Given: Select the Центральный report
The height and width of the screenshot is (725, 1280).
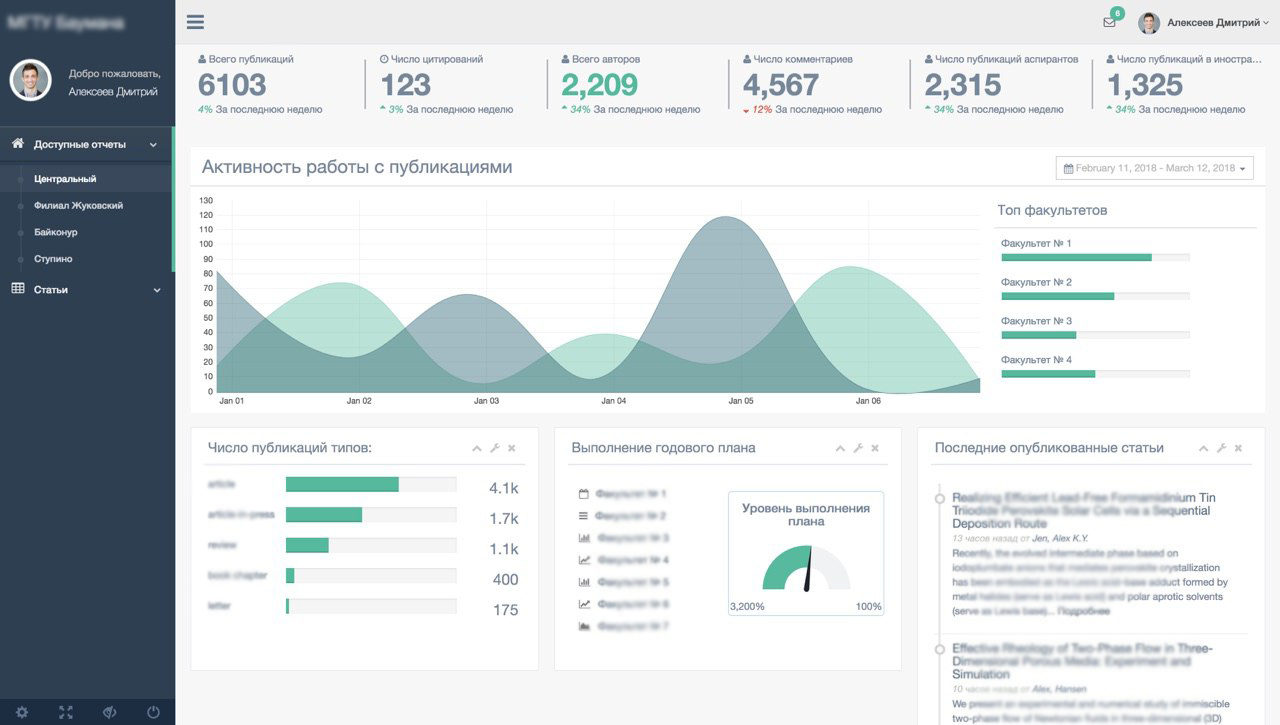Looking at the screenshot, I should coord(65,179).
